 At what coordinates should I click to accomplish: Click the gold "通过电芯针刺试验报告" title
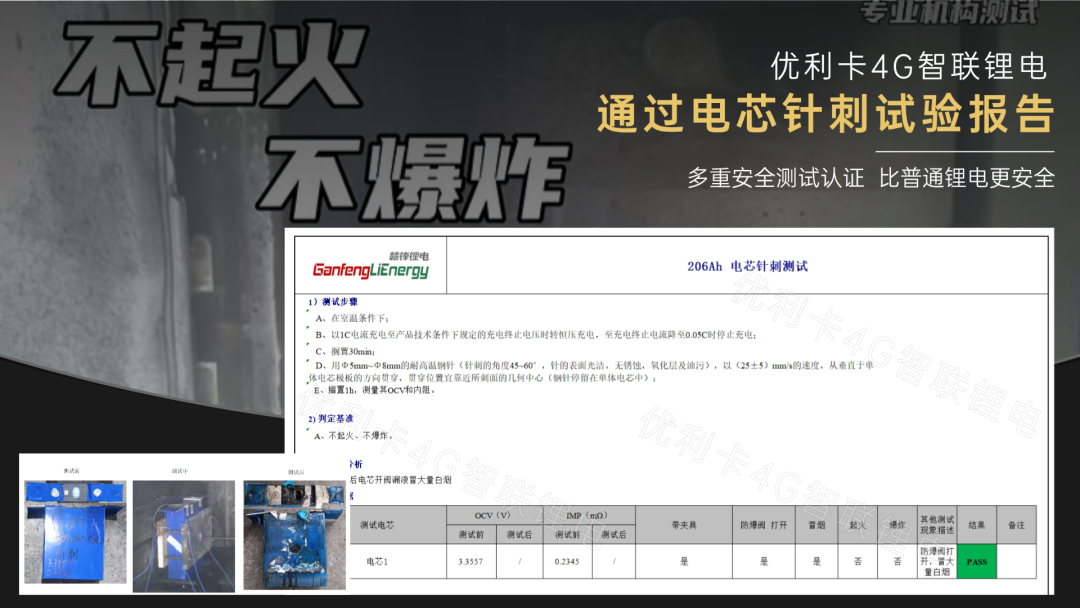coord(825,114)
